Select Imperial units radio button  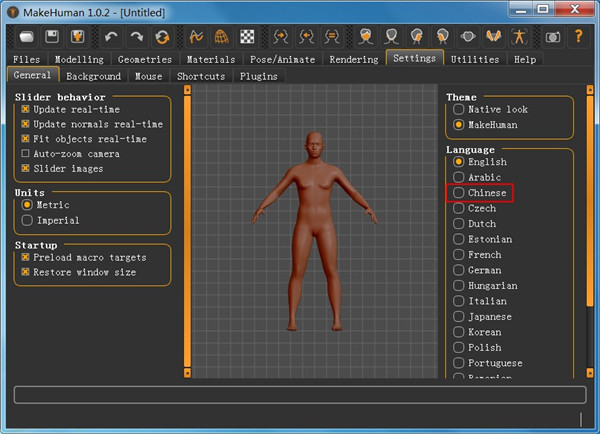(x=28, y=220)
